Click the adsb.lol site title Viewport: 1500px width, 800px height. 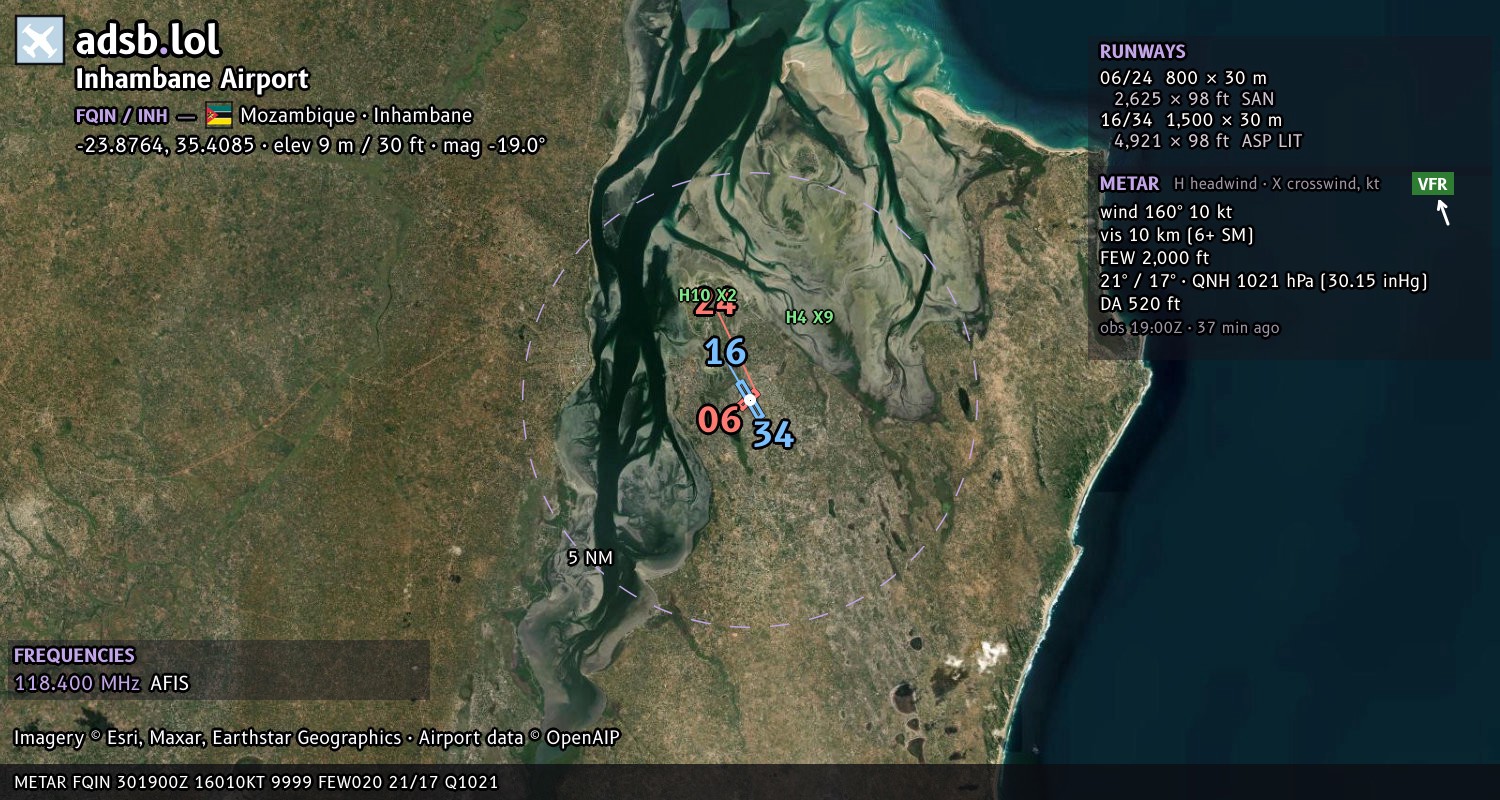click(x=147, y=41)
